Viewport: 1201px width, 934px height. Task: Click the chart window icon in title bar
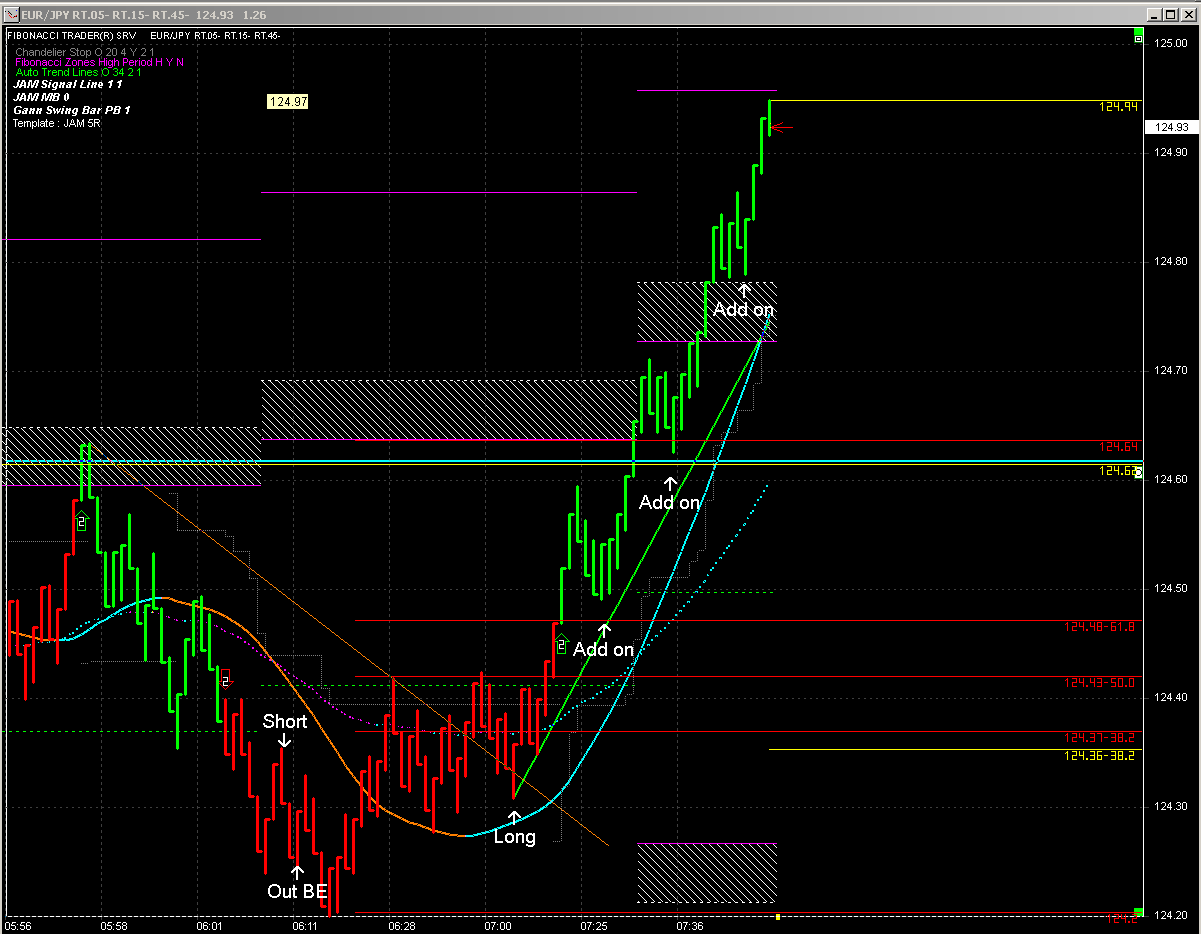pos(11,15)
